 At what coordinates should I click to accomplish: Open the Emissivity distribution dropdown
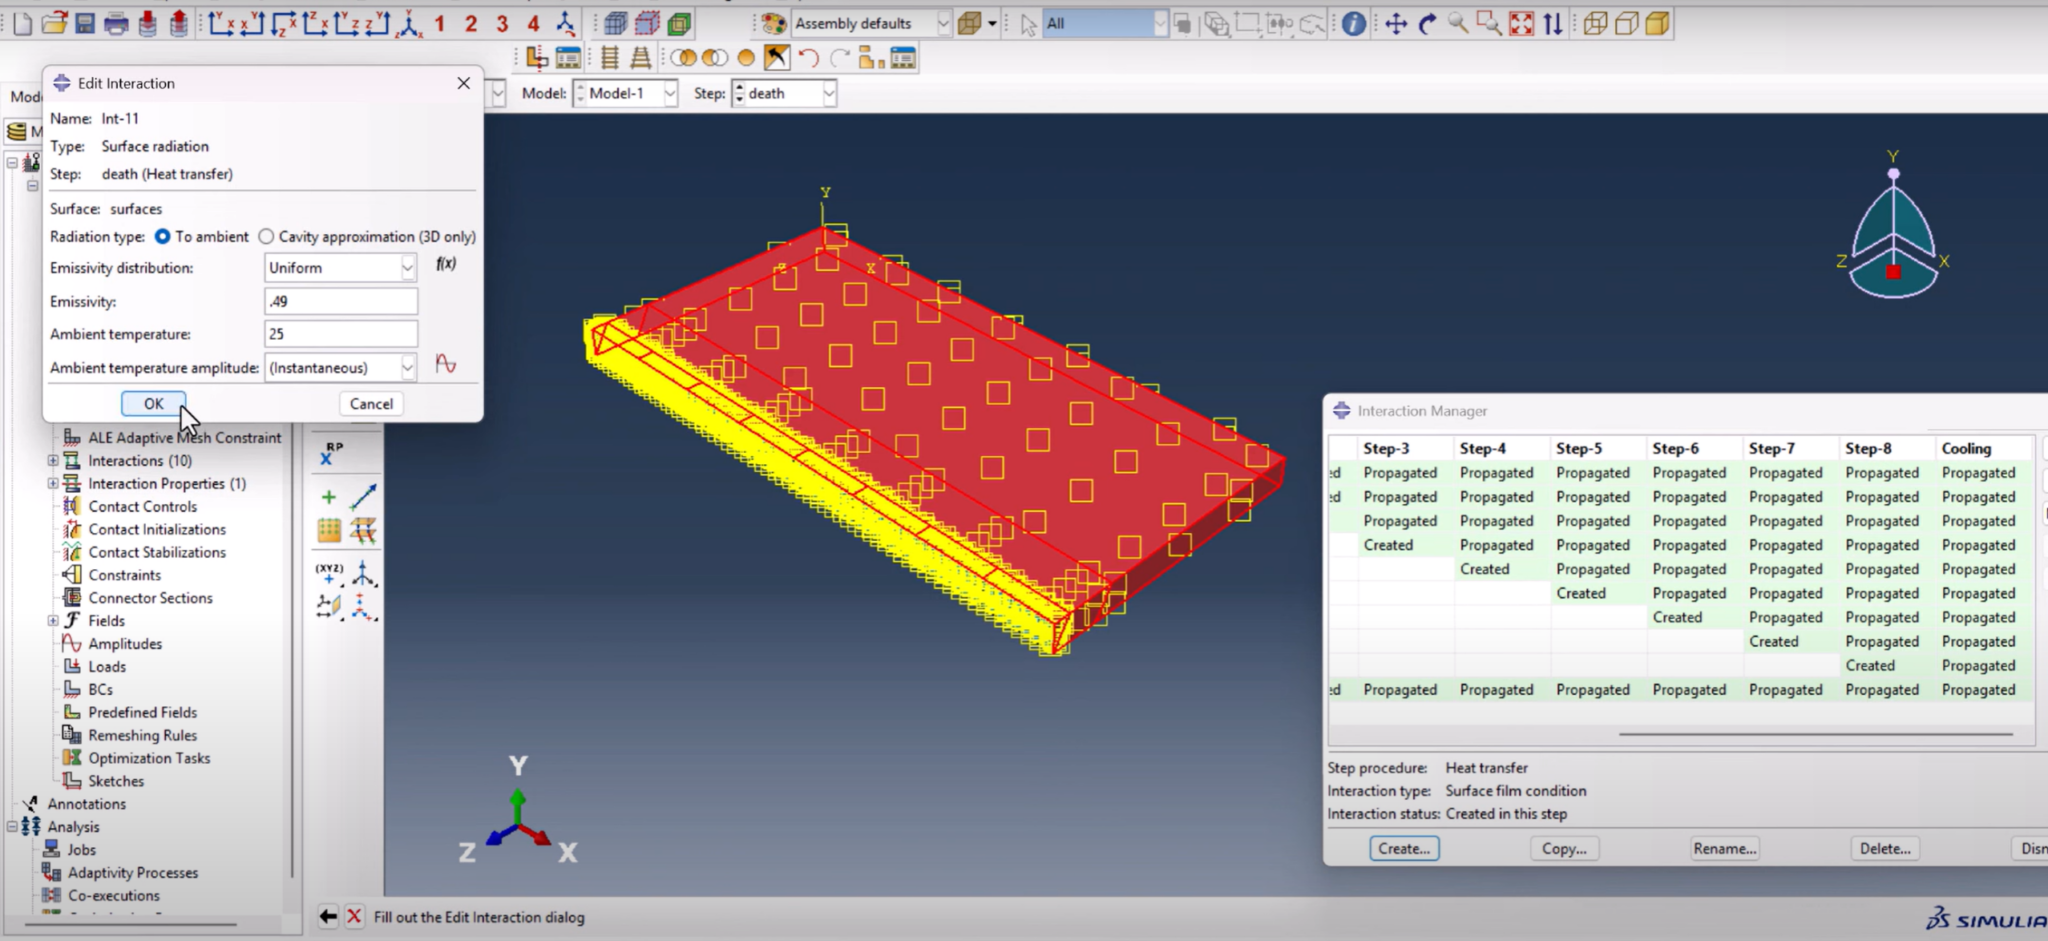pyautogui.click(x=406, y=267)
